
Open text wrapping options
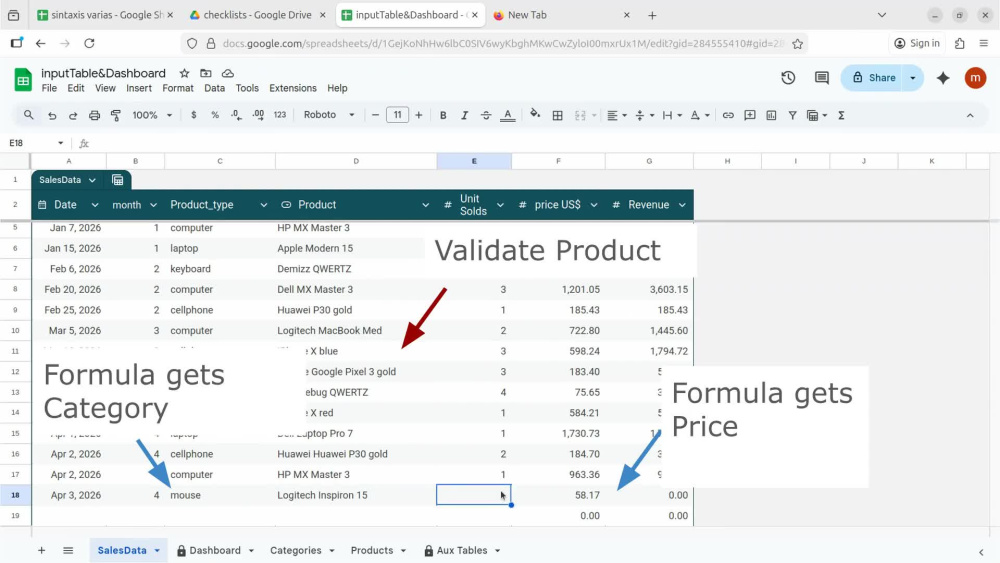click(672, 115)
